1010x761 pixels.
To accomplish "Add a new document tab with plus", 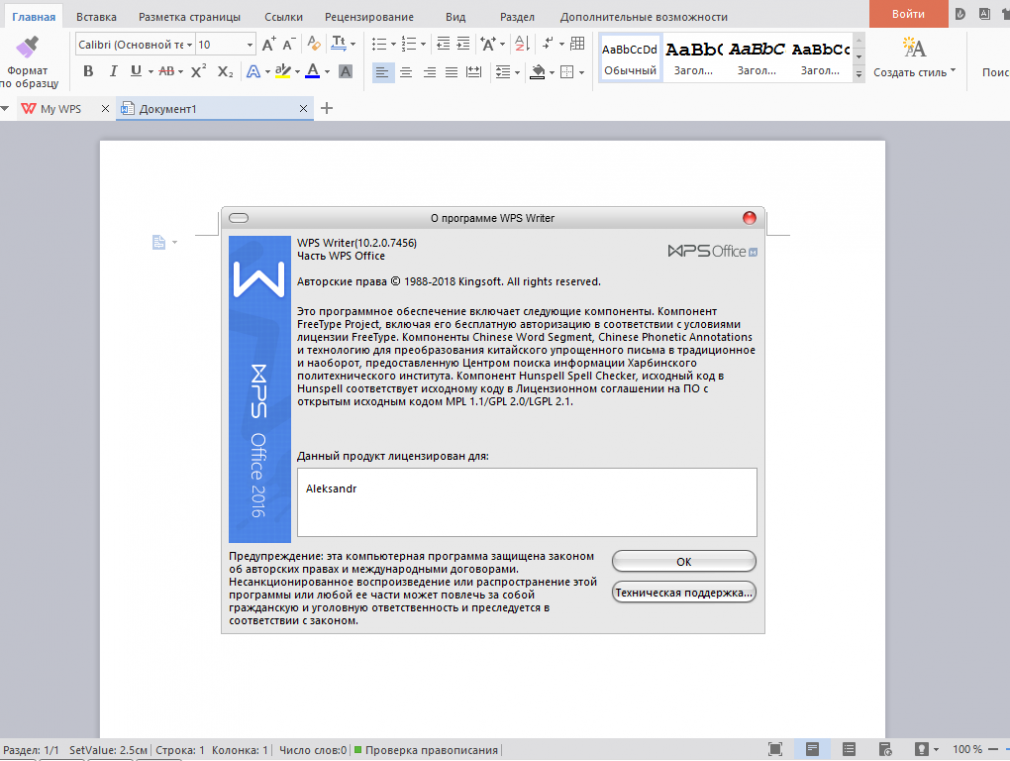I will (x=327, y=108).
